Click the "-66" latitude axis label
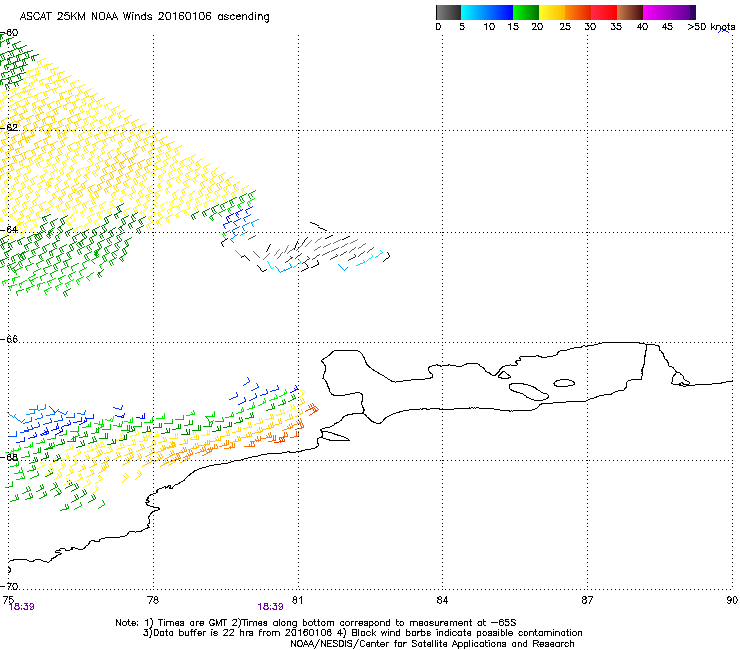 point(9,339)
